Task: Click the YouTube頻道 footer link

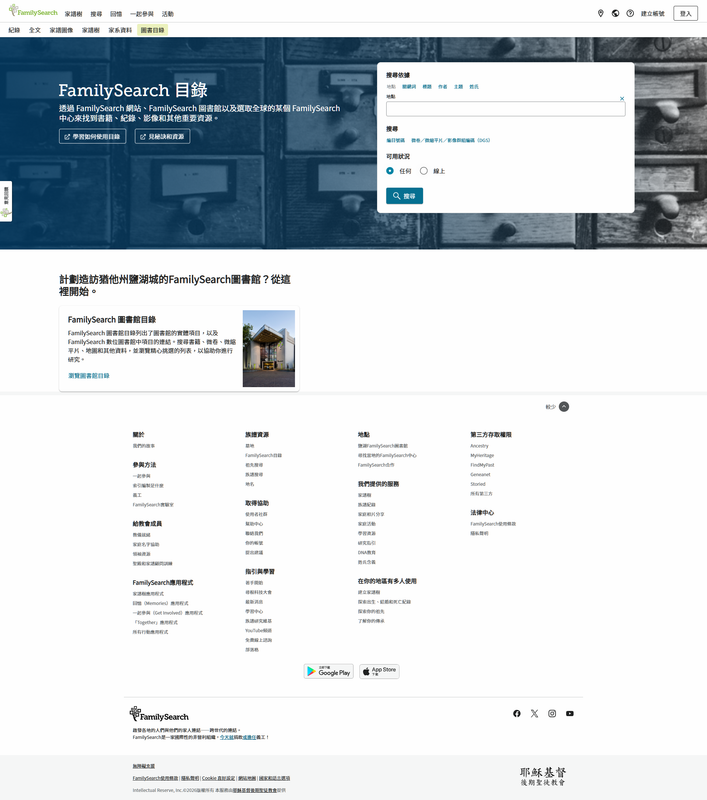Action: pyautogui.click(x=259, y=631)
